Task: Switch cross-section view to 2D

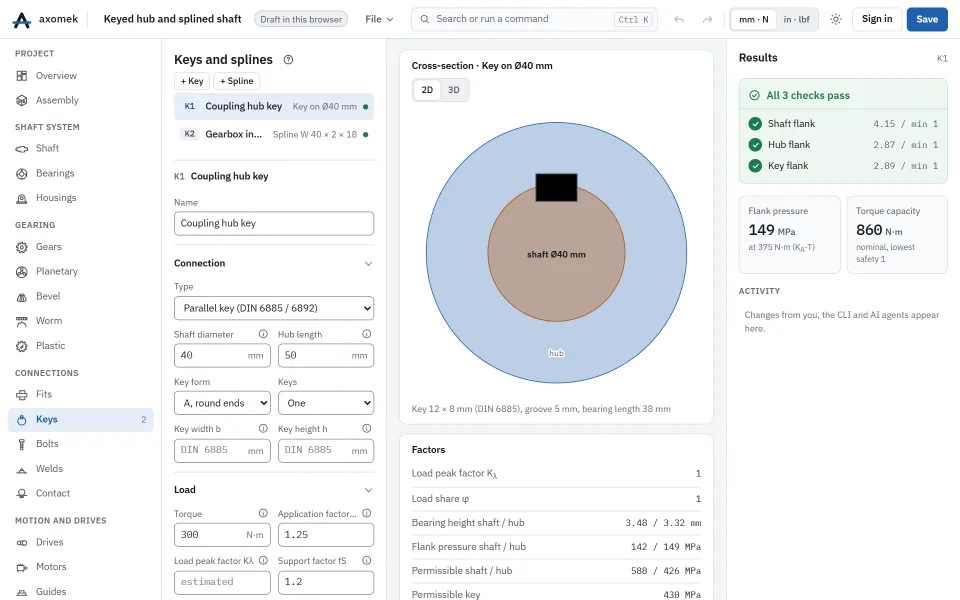Action: [x=427, y=90]
